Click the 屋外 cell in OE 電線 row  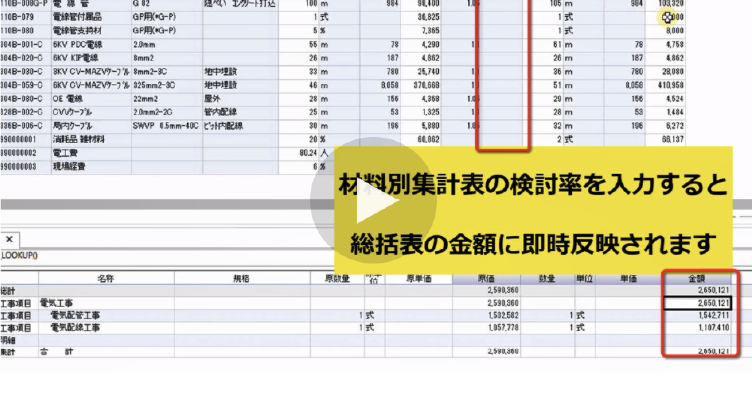pos(240,99)
